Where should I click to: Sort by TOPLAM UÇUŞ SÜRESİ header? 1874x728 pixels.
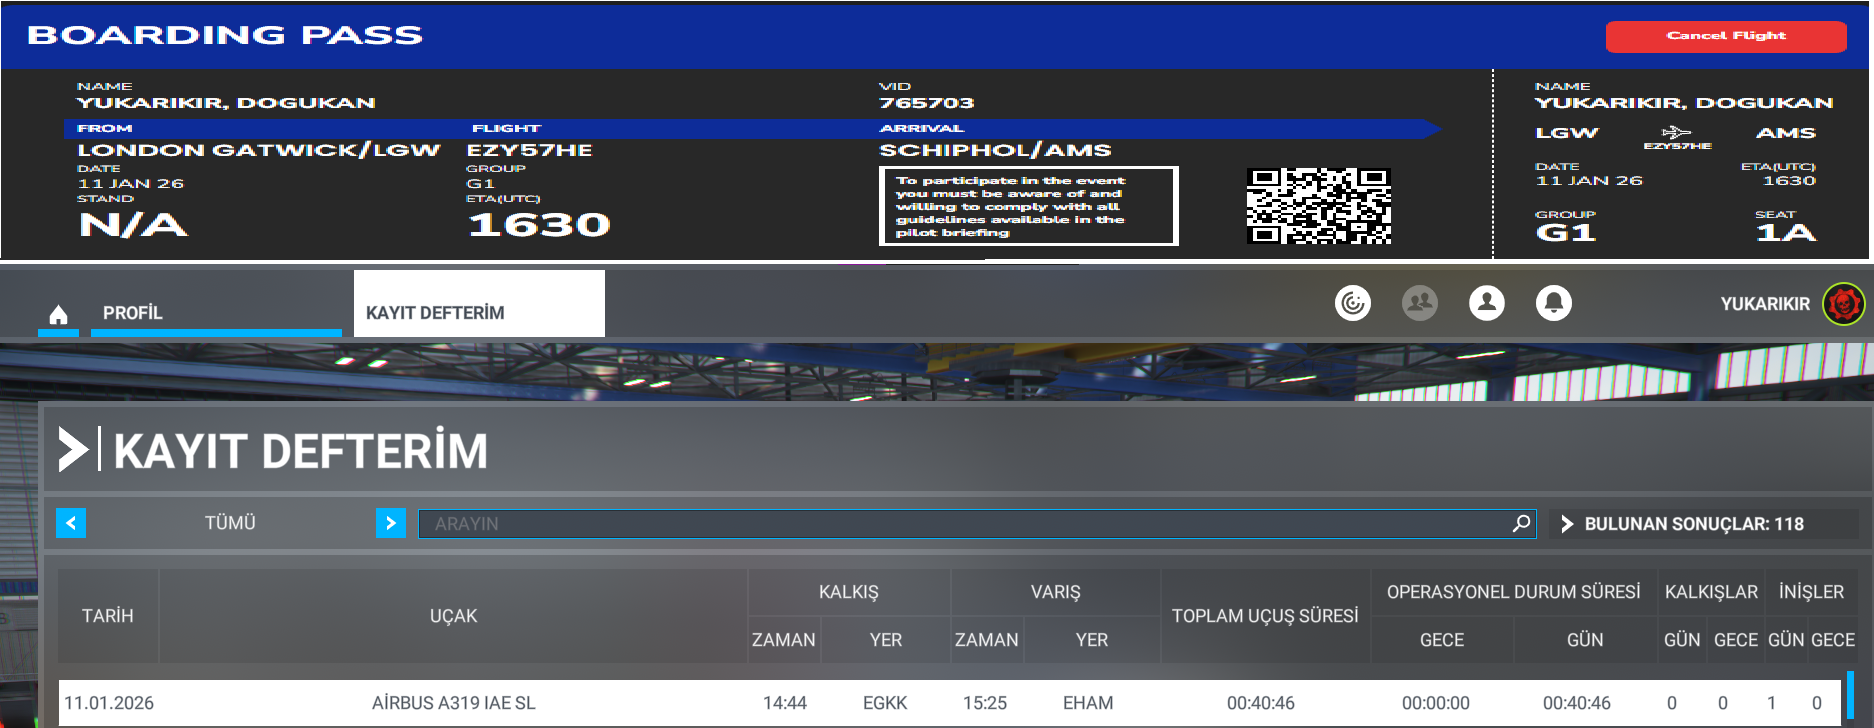point(1265,616)
